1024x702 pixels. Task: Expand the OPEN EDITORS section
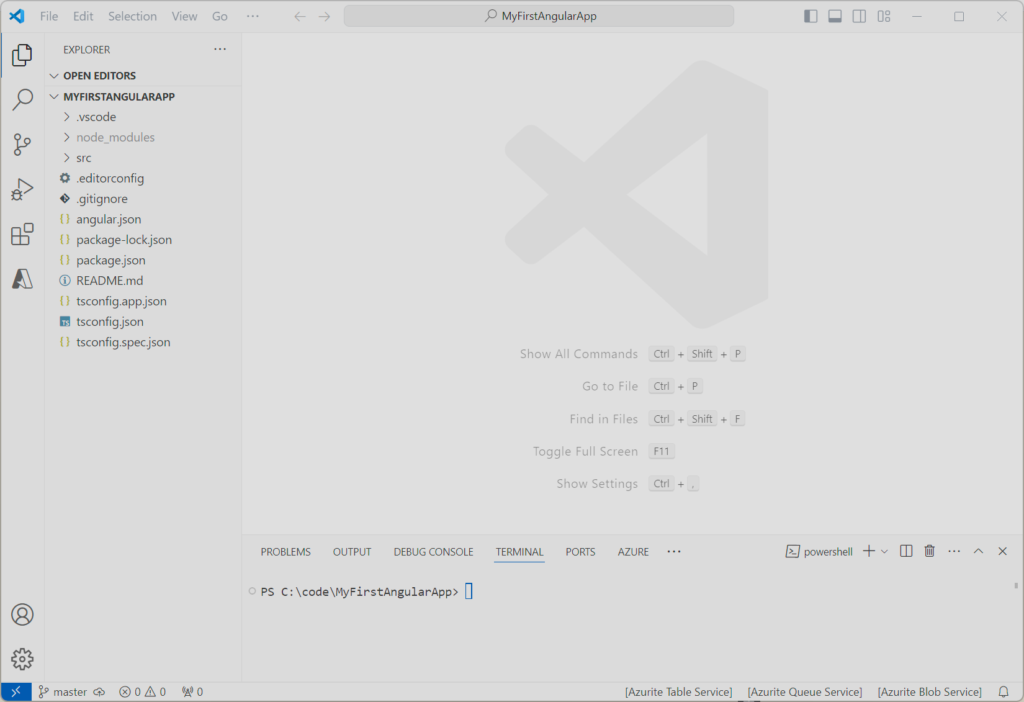point(99,76)
